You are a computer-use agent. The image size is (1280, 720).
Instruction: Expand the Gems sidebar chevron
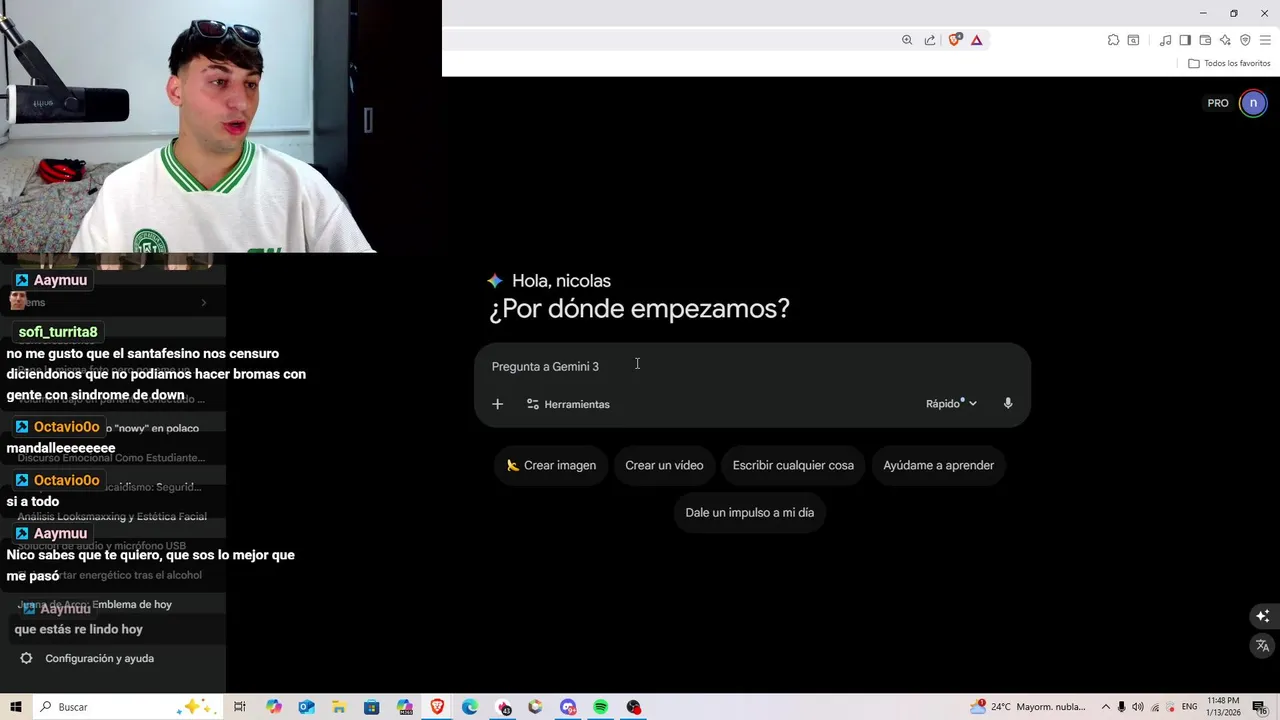coord(204,302)
